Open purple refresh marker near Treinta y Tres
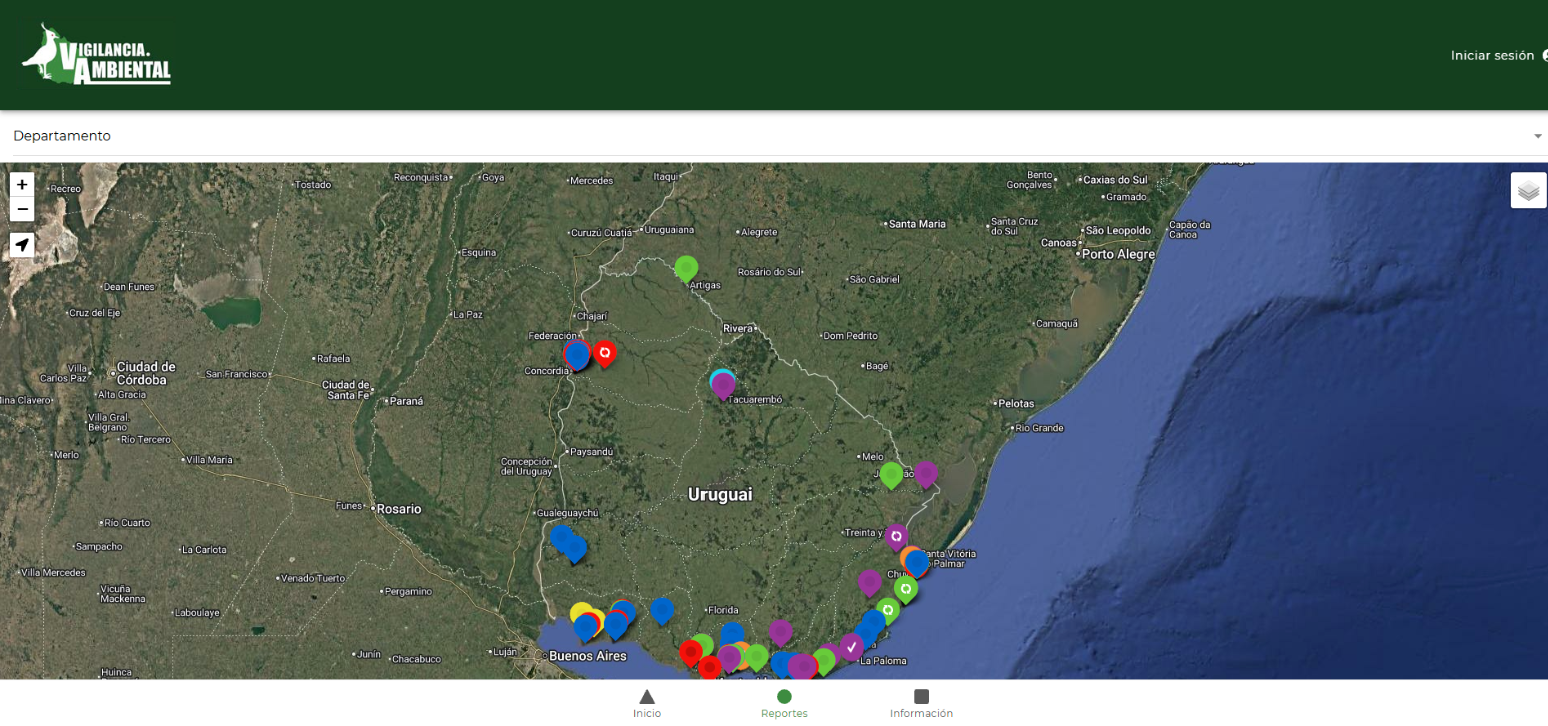1548x726 pixels. (896, 537)
